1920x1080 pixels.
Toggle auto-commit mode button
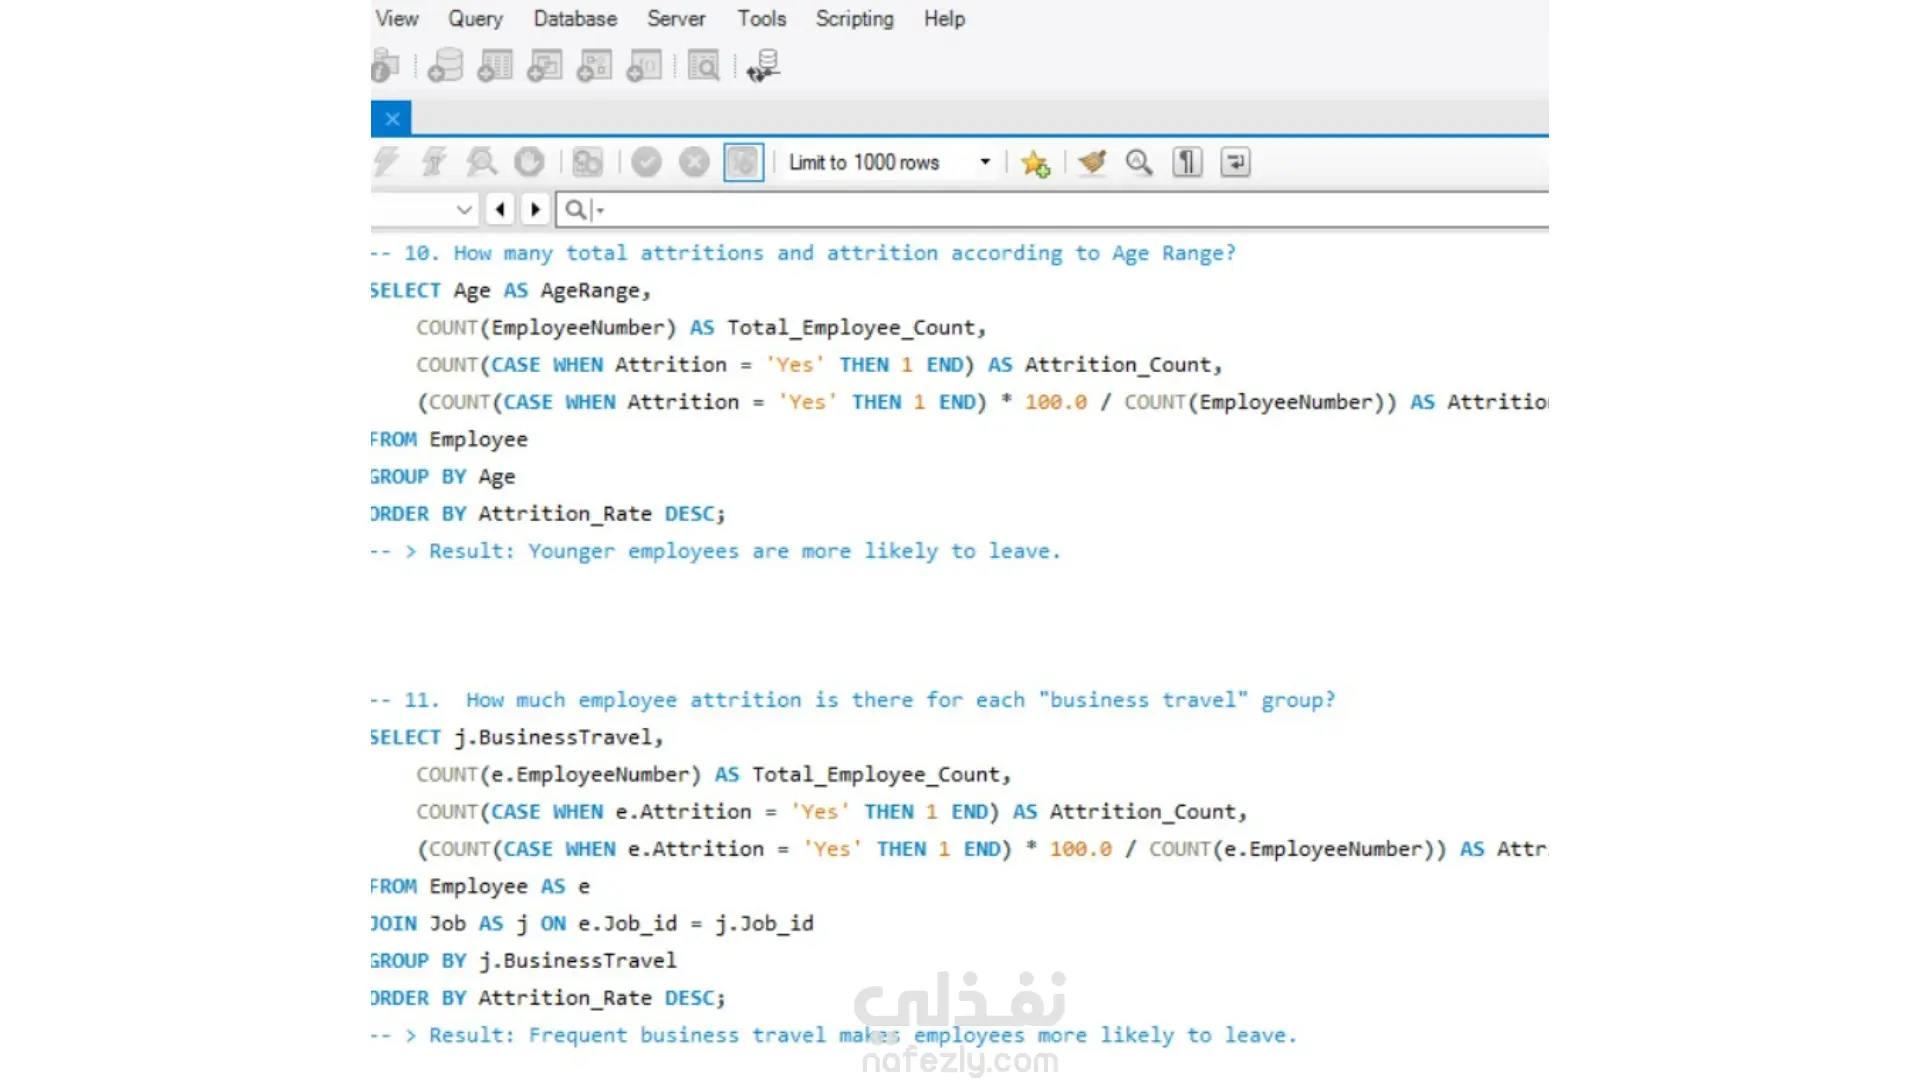click(x=743, y=162)
